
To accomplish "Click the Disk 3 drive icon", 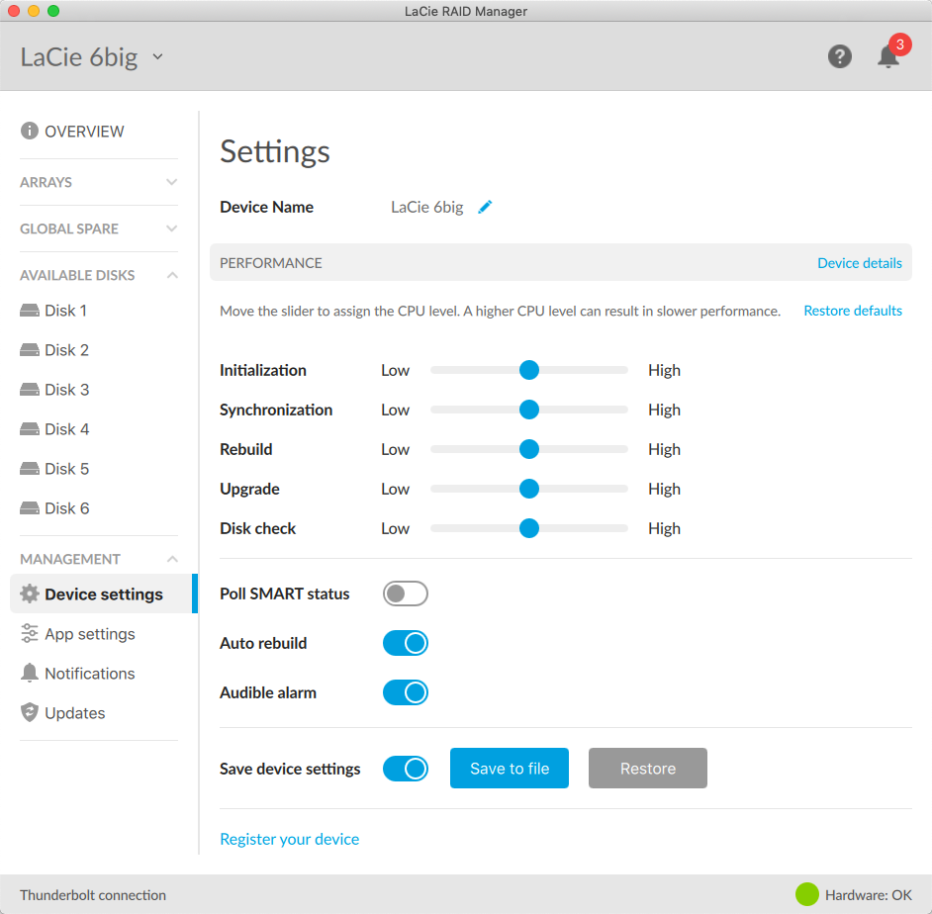I will [x=29, y=389].
